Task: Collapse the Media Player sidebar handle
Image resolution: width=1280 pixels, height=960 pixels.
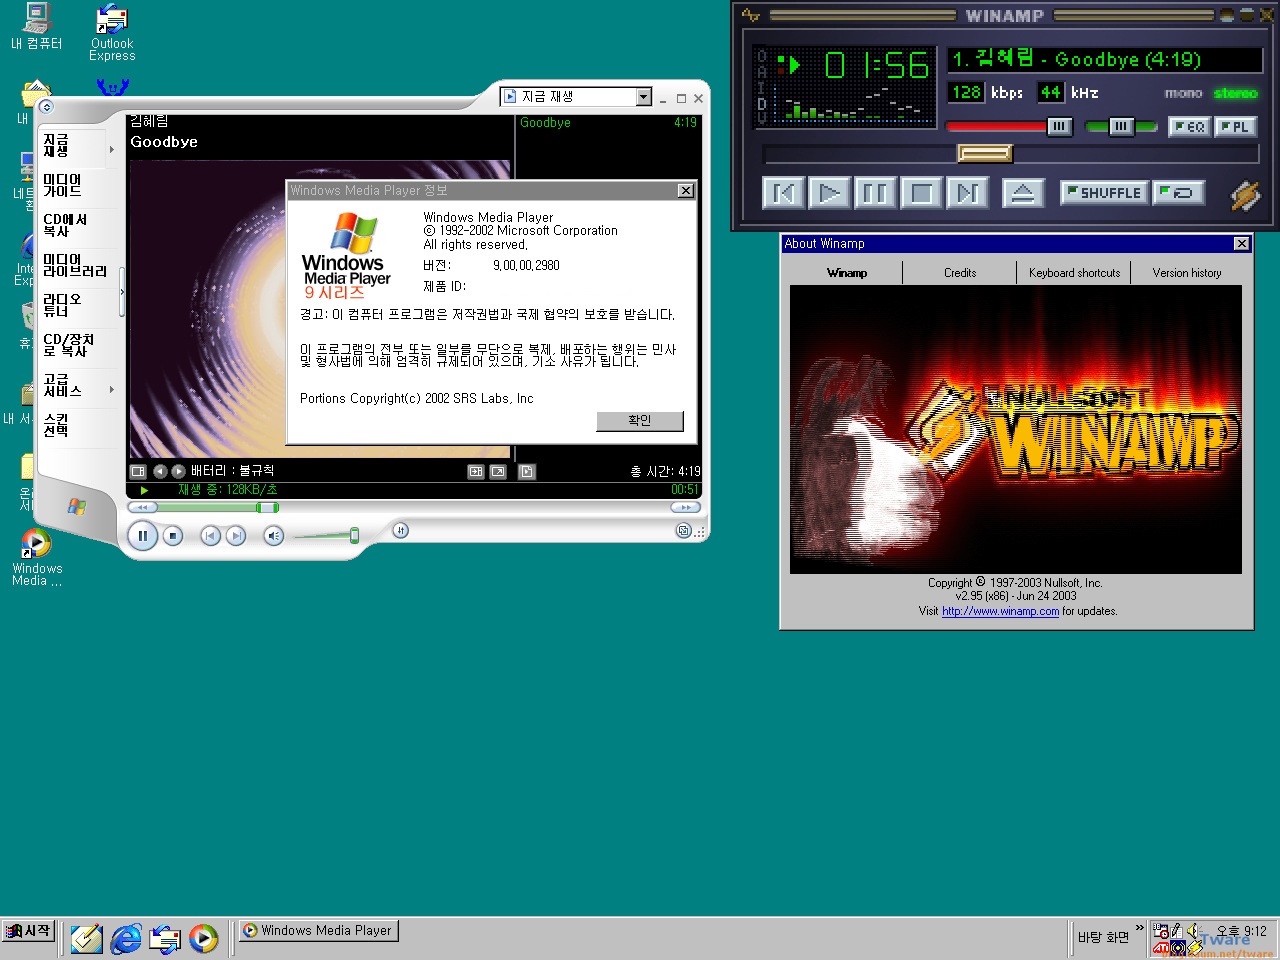Action: 122,293
